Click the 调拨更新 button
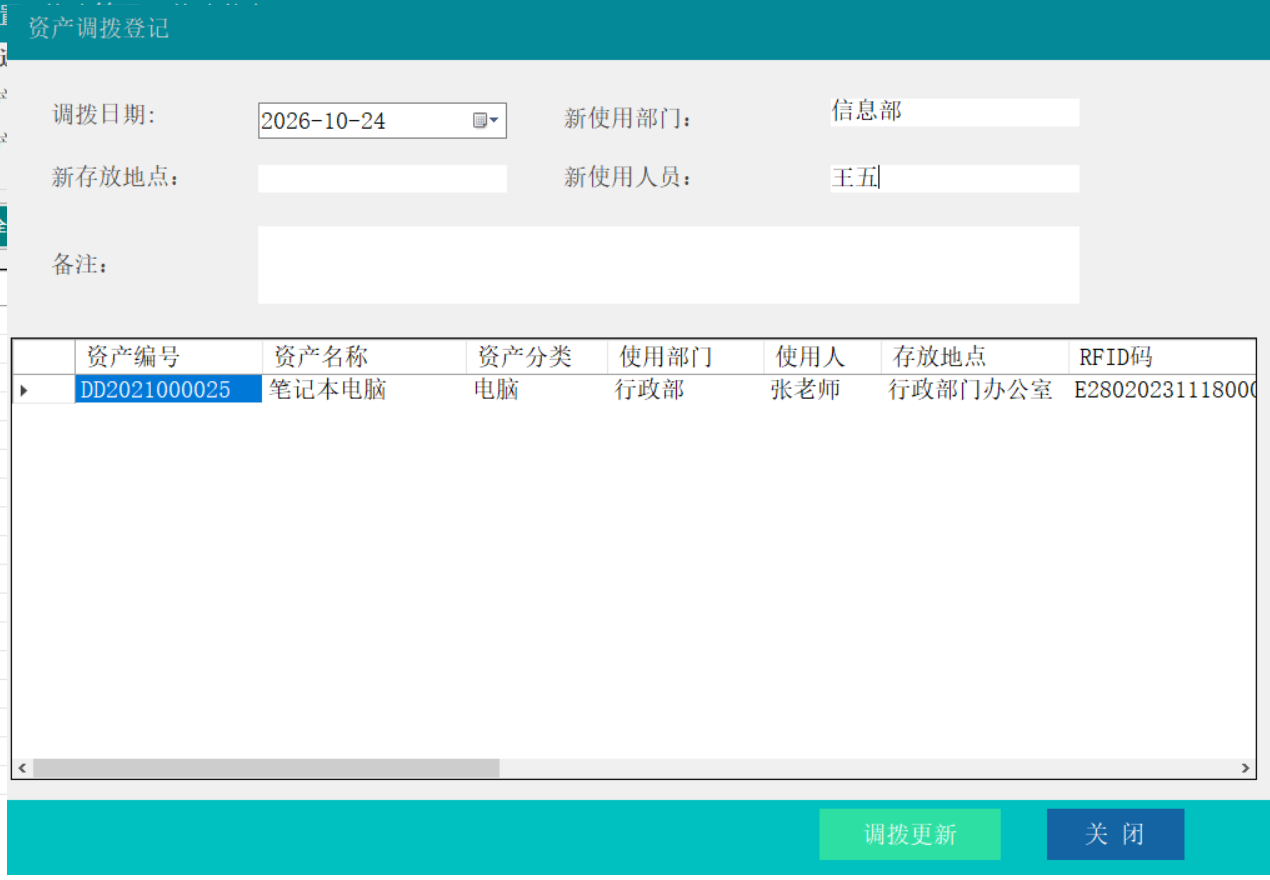 click(910, 834)
